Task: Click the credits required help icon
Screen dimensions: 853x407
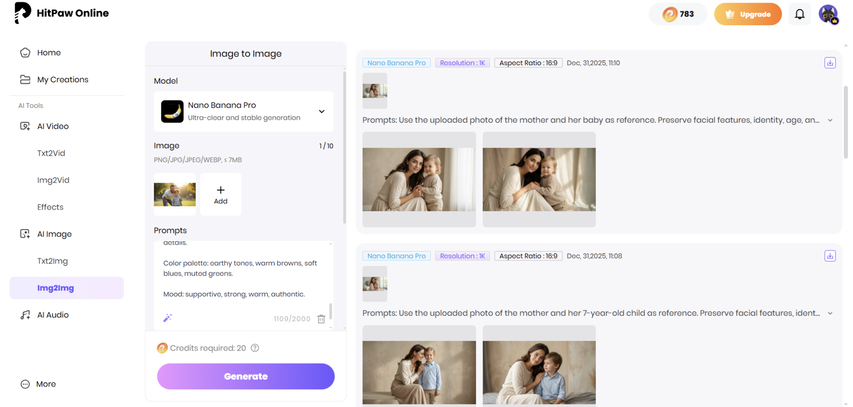Action: tap(255, 348)
